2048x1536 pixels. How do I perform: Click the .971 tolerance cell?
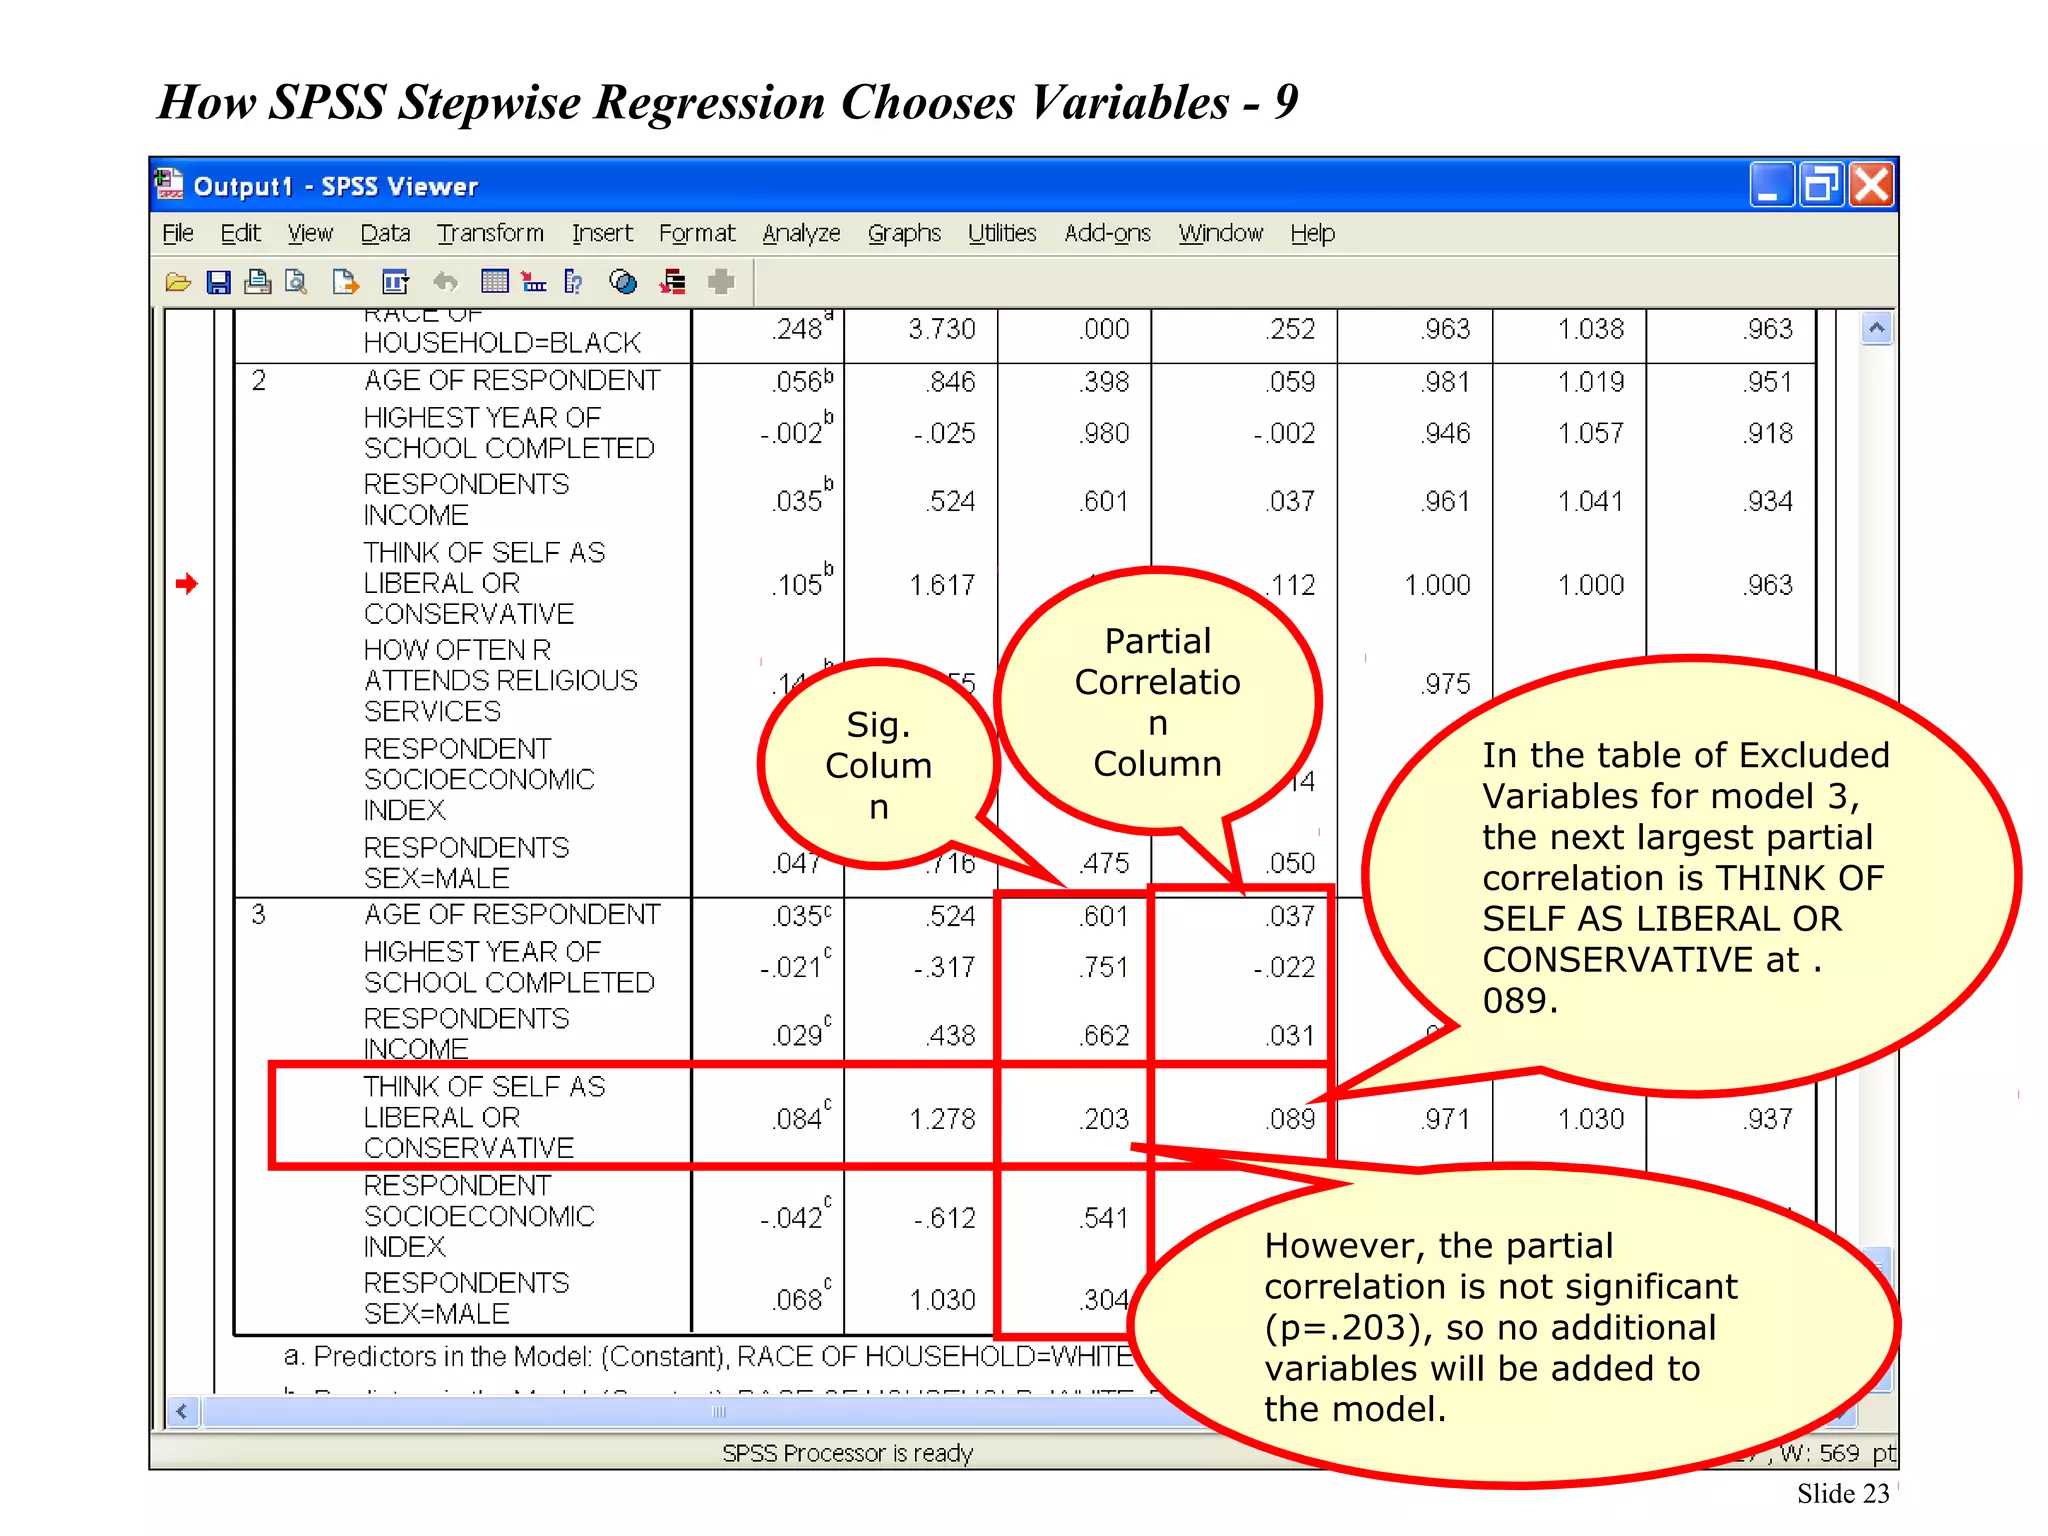coord(1446,1118)
